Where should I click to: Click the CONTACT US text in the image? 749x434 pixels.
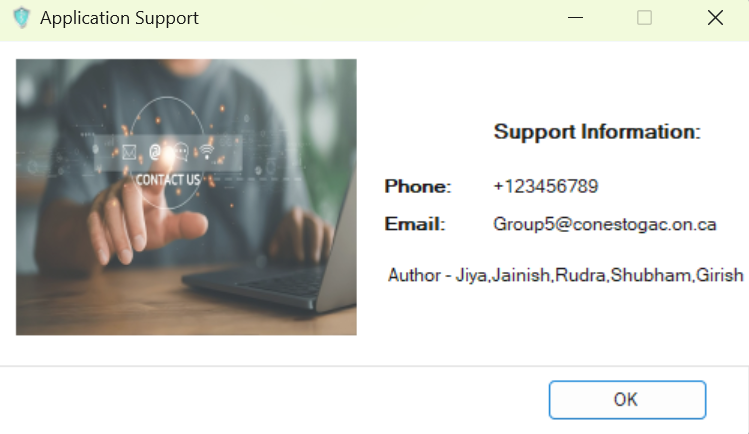click(x=168, y=180)
